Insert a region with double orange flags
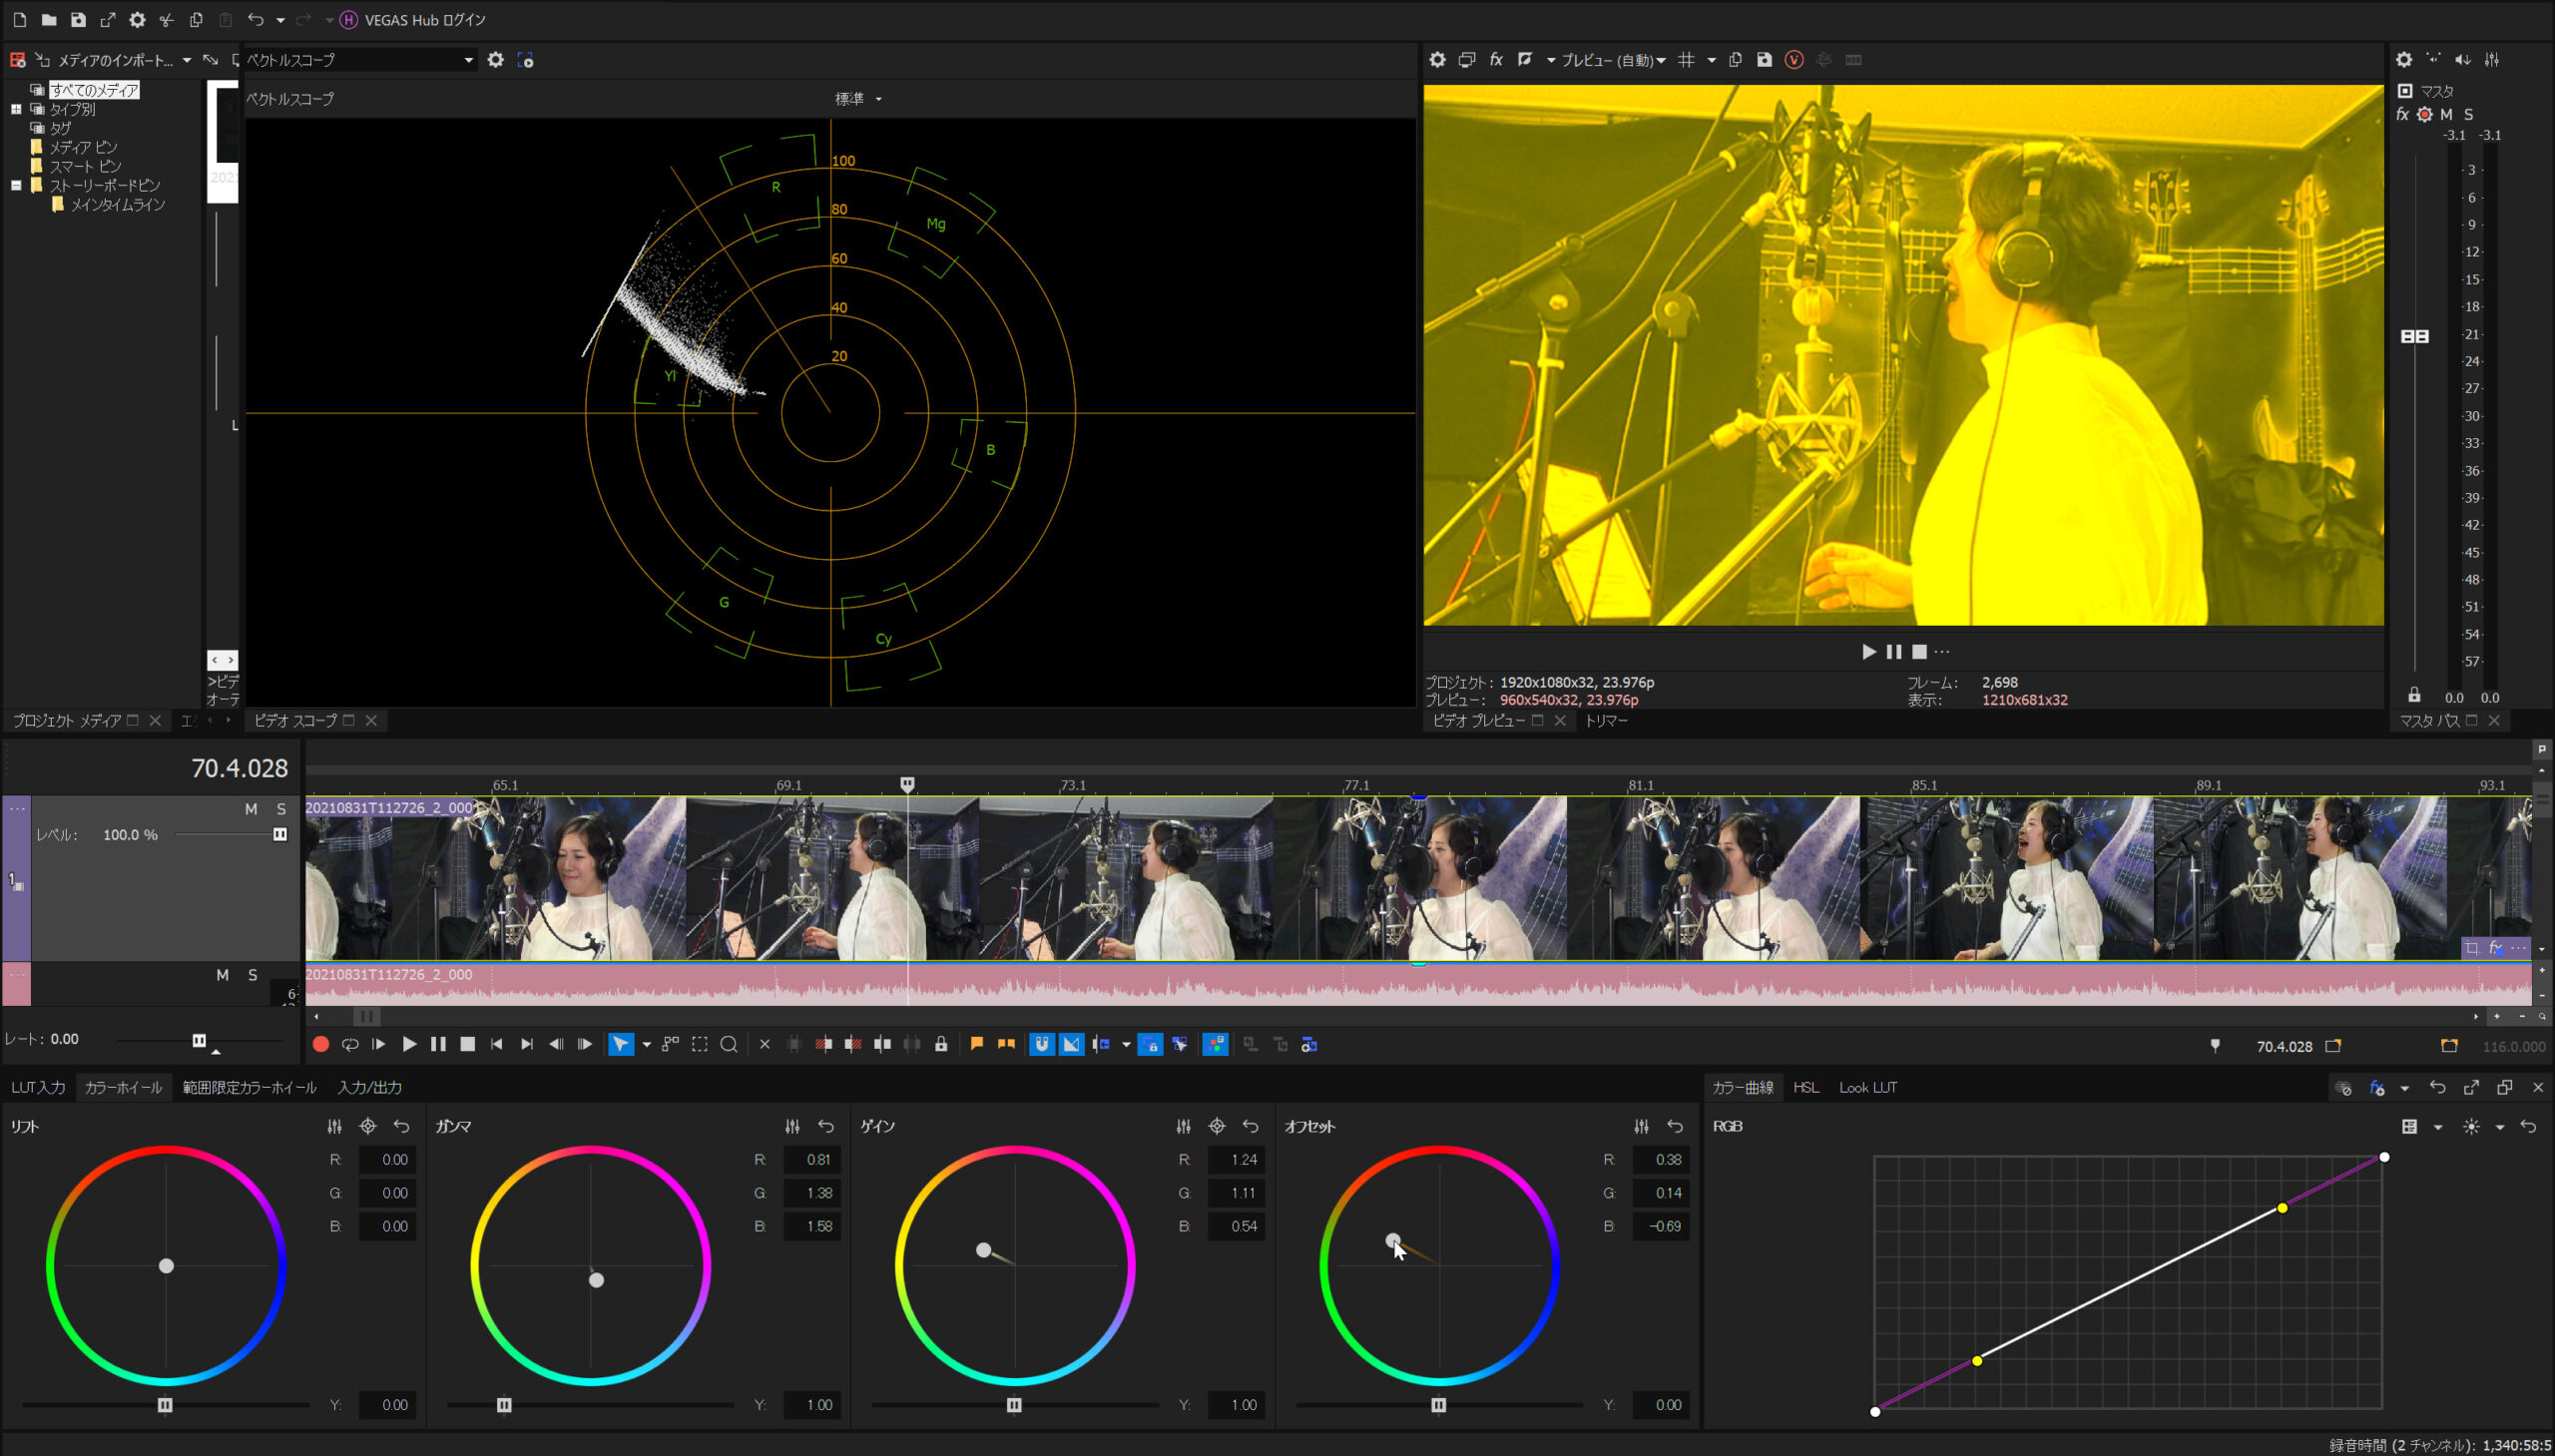 1006,1044
